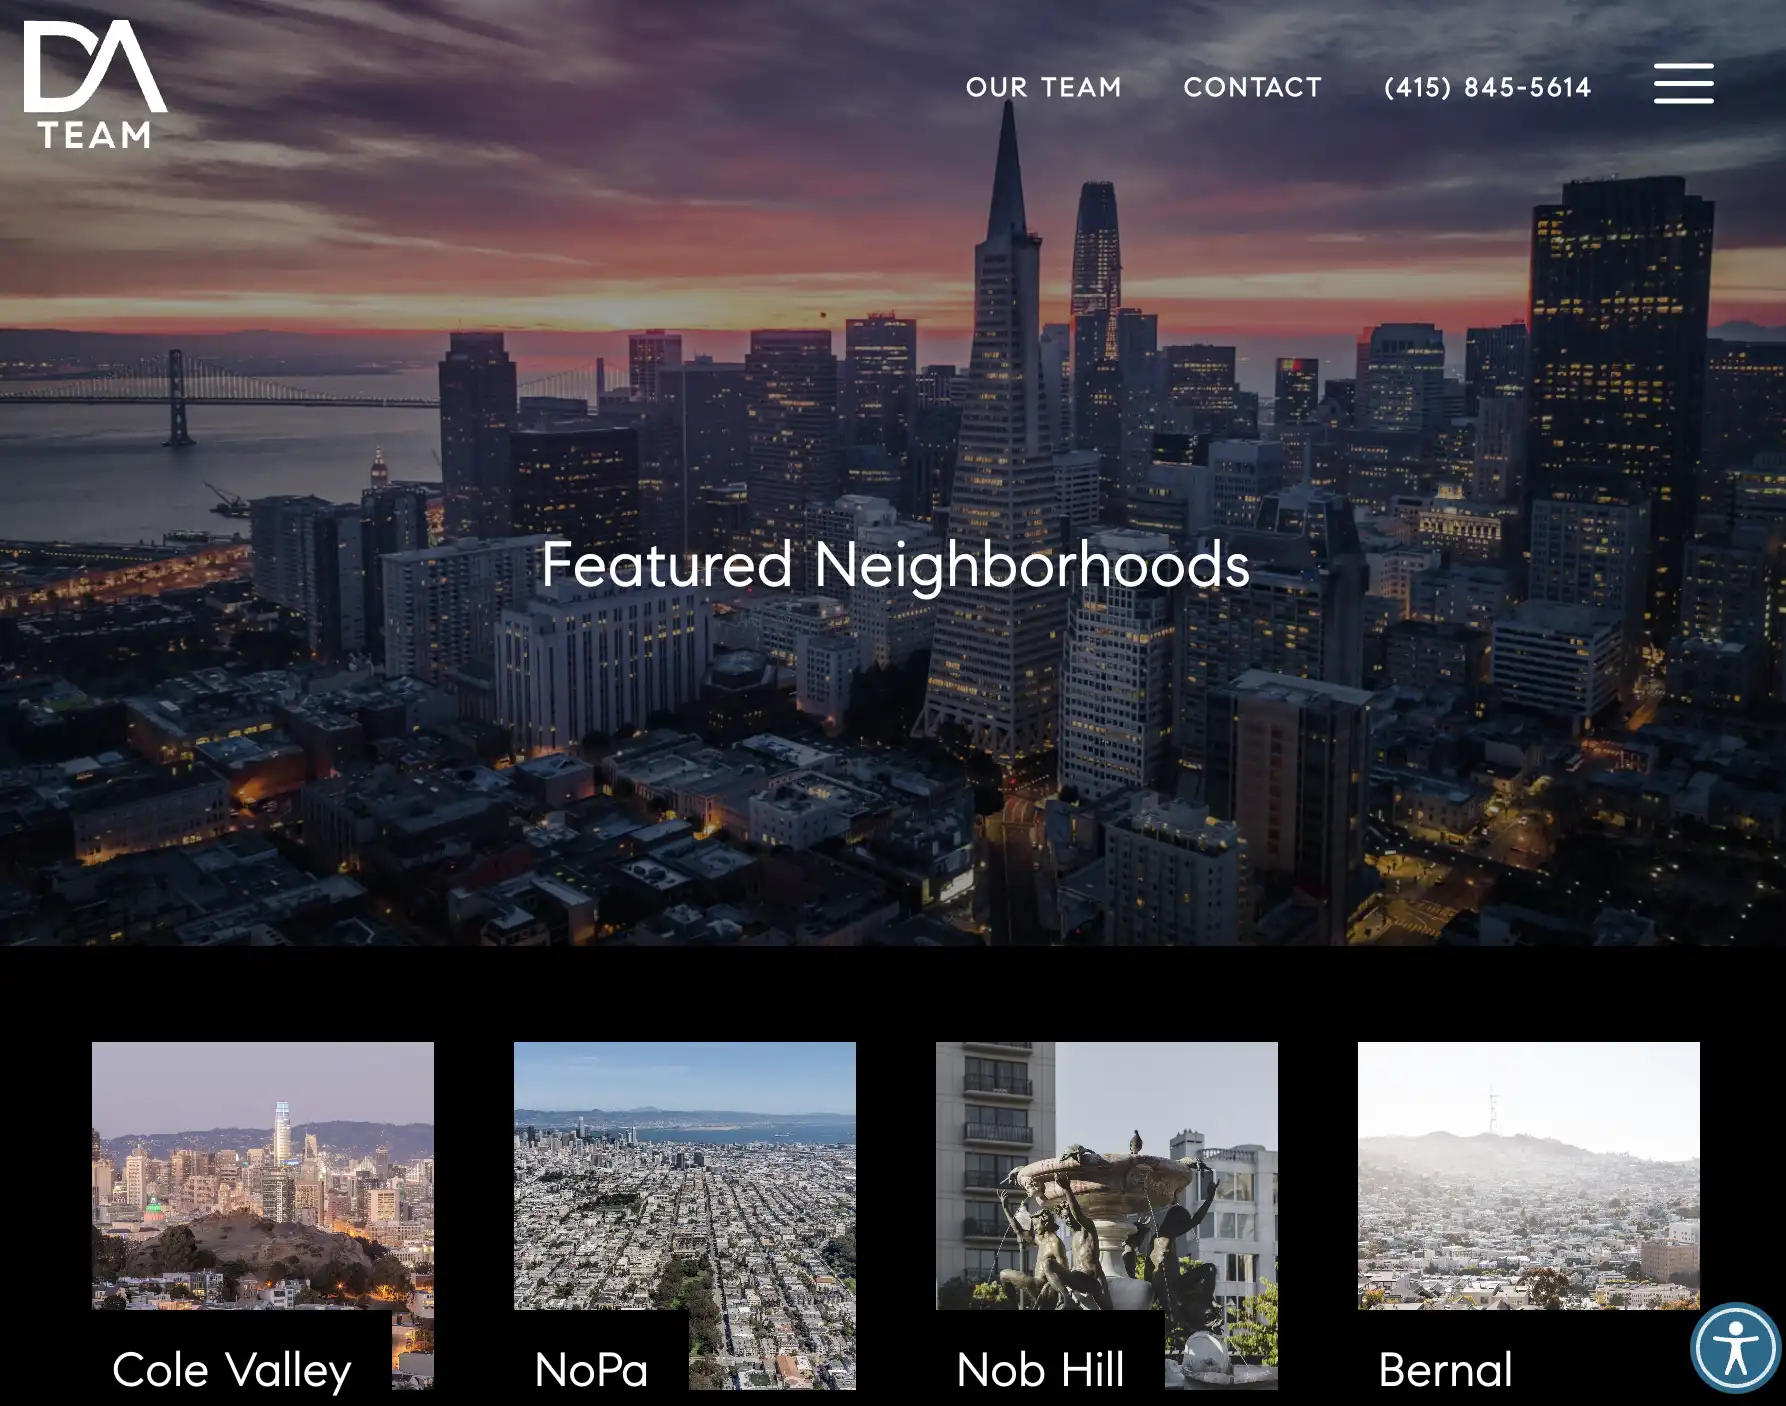This screenshot has height=1406, width=1786.
Task: Click the Bernal text label
Action: click(1445, 1370)
